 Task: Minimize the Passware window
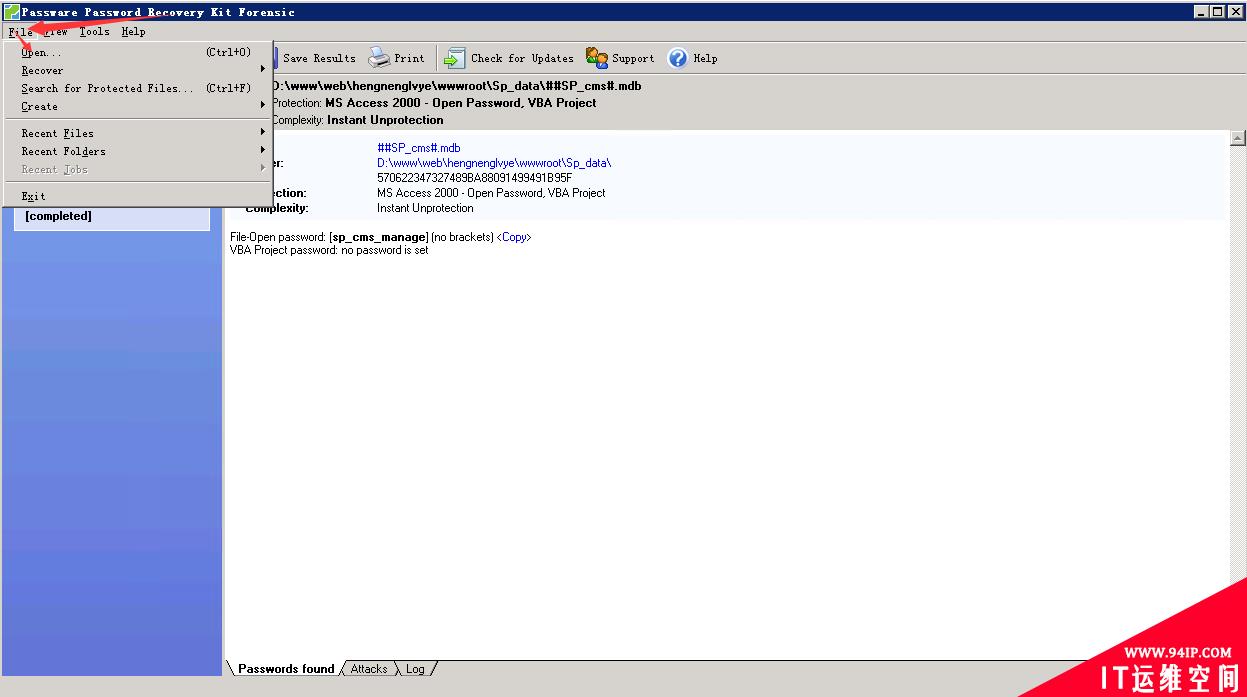click(1201, 12)
